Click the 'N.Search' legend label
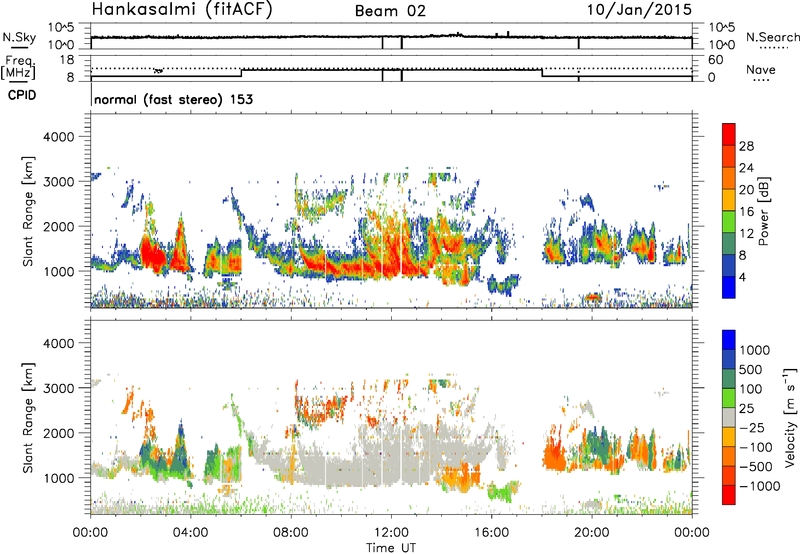 pos(772,37)
